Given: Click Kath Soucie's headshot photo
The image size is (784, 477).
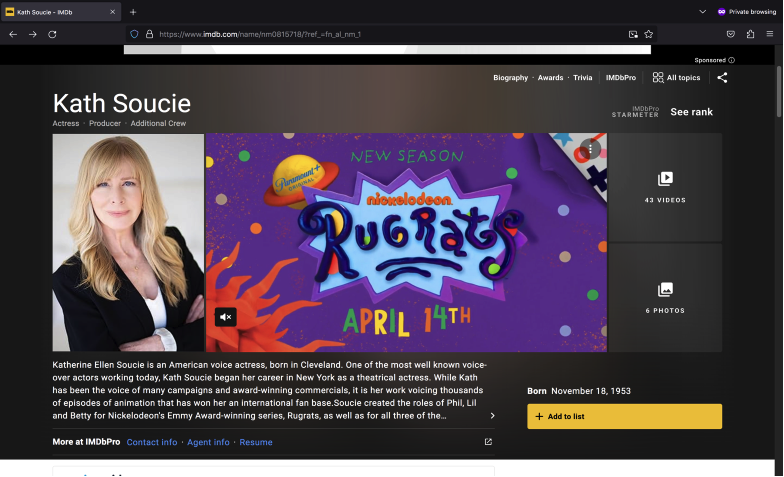Looking at the screenshot, I should (128, 243).
